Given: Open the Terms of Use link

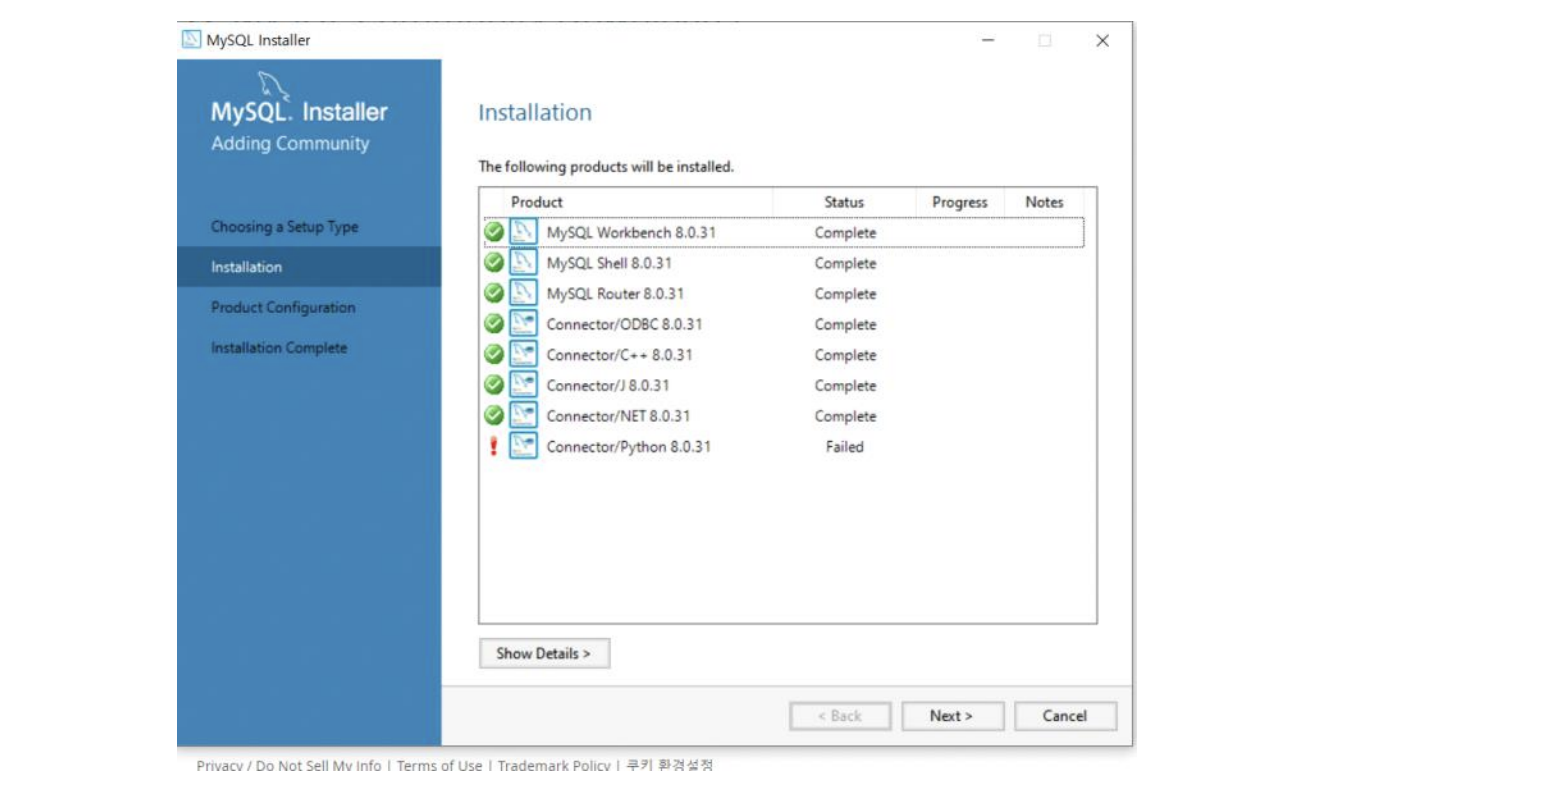Looking at the screenshot, I should coord(439,765).
